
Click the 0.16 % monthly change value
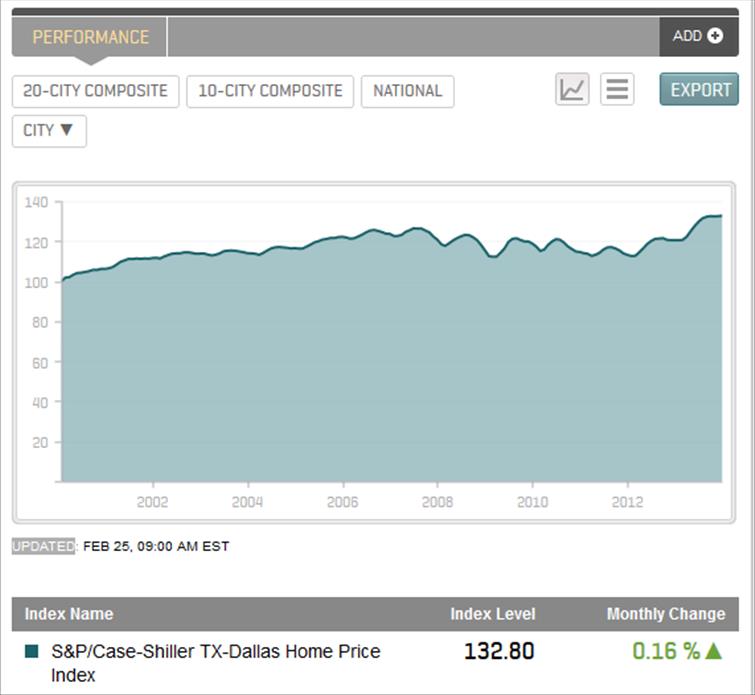666,651
